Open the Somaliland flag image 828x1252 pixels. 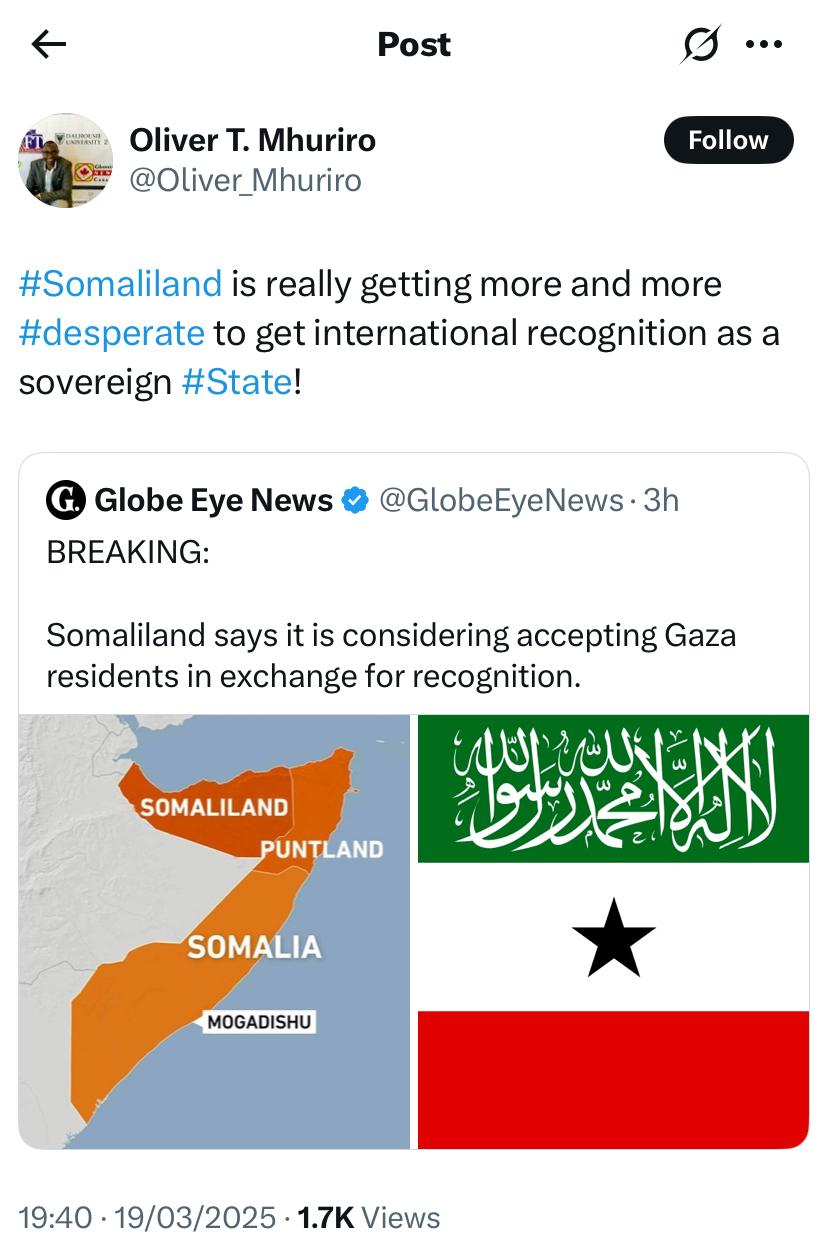click(613, 931)
